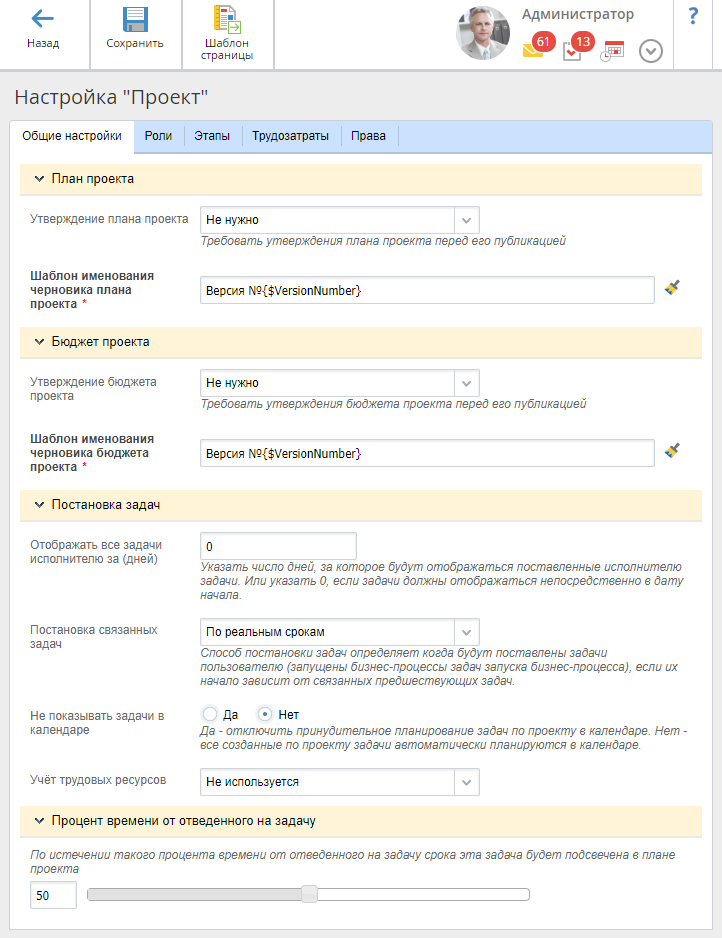Collapse the 'Бюджет проекта' section
The image size is (722, 938).
click(x=40, y=341)
